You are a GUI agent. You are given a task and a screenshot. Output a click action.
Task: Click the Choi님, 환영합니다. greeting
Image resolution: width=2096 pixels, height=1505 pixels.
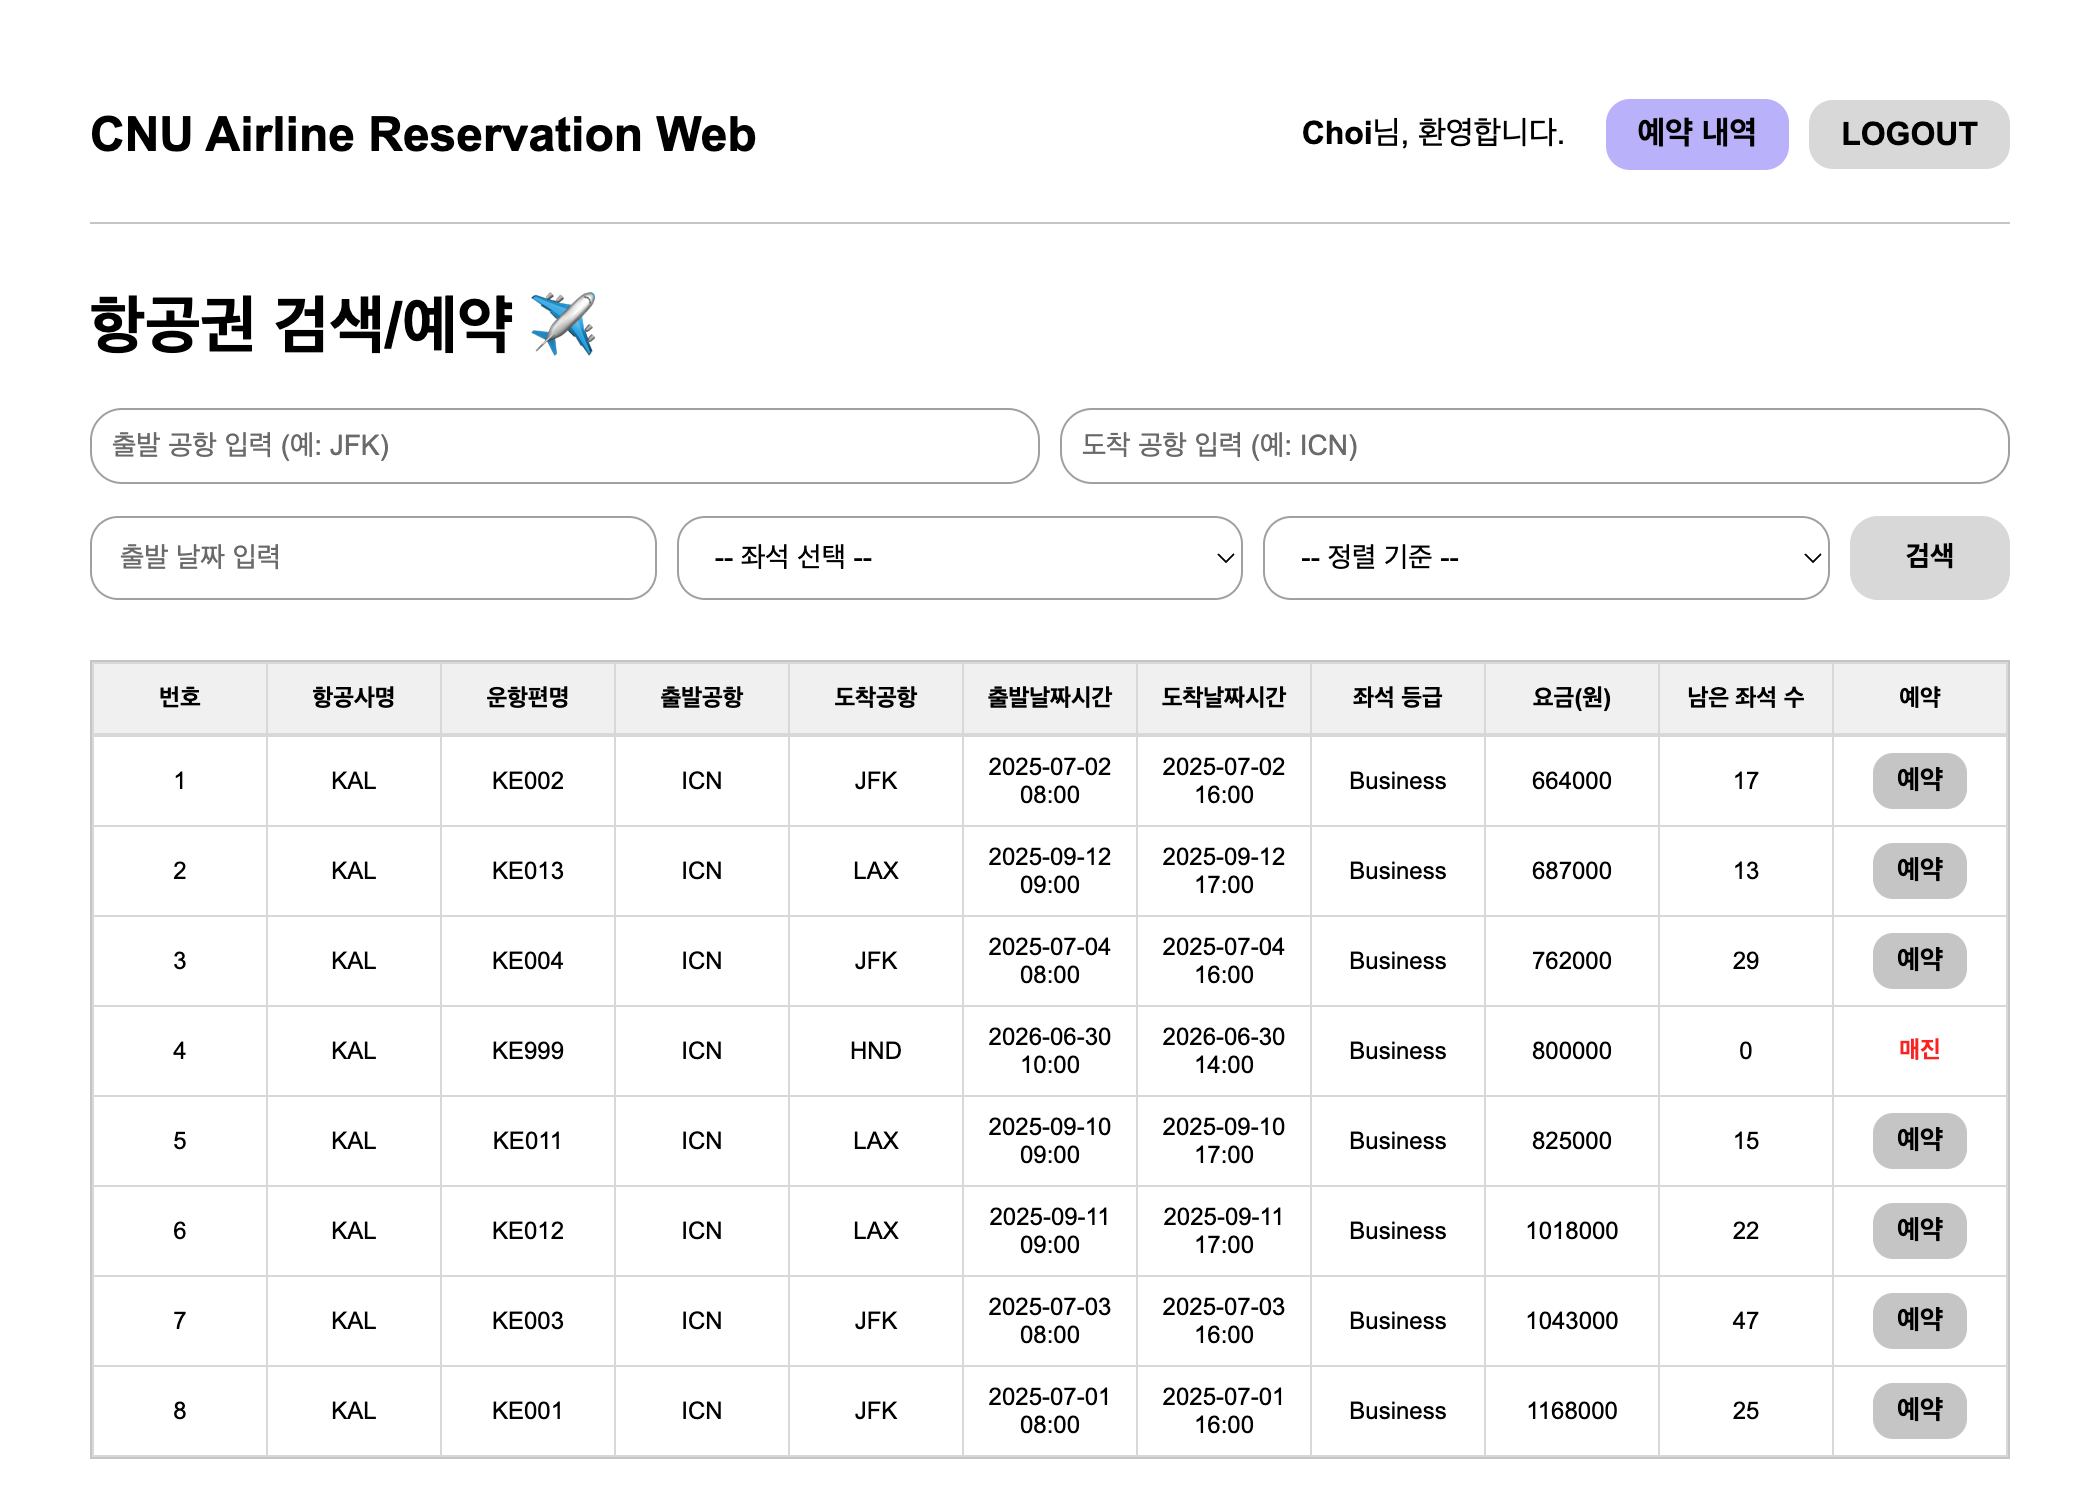(x=1433, y=132)
